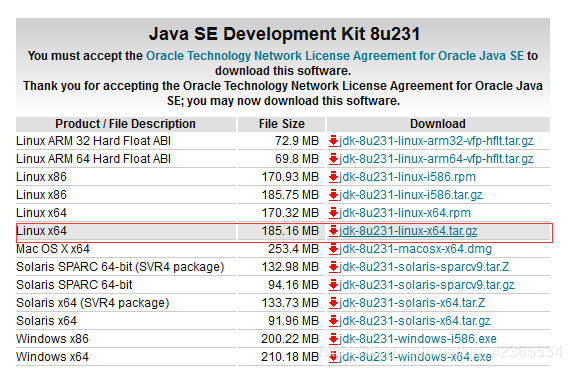Download the jdk-8u231-solaris-x64.tar.gz link
Screen dimensions: 572x370
(415, 321)
